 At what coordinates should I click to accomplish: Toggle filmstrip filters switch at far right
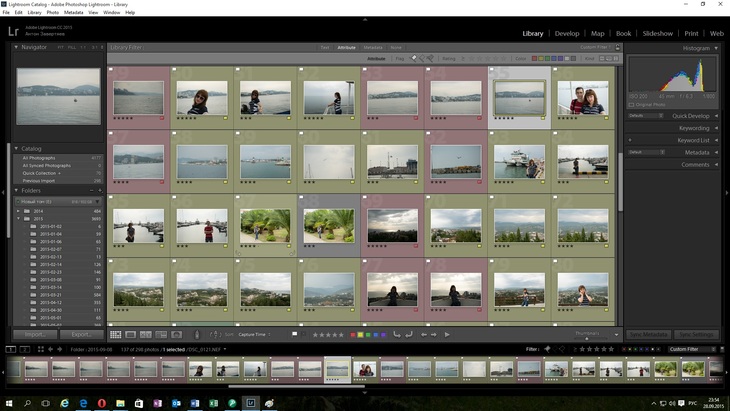722,349
